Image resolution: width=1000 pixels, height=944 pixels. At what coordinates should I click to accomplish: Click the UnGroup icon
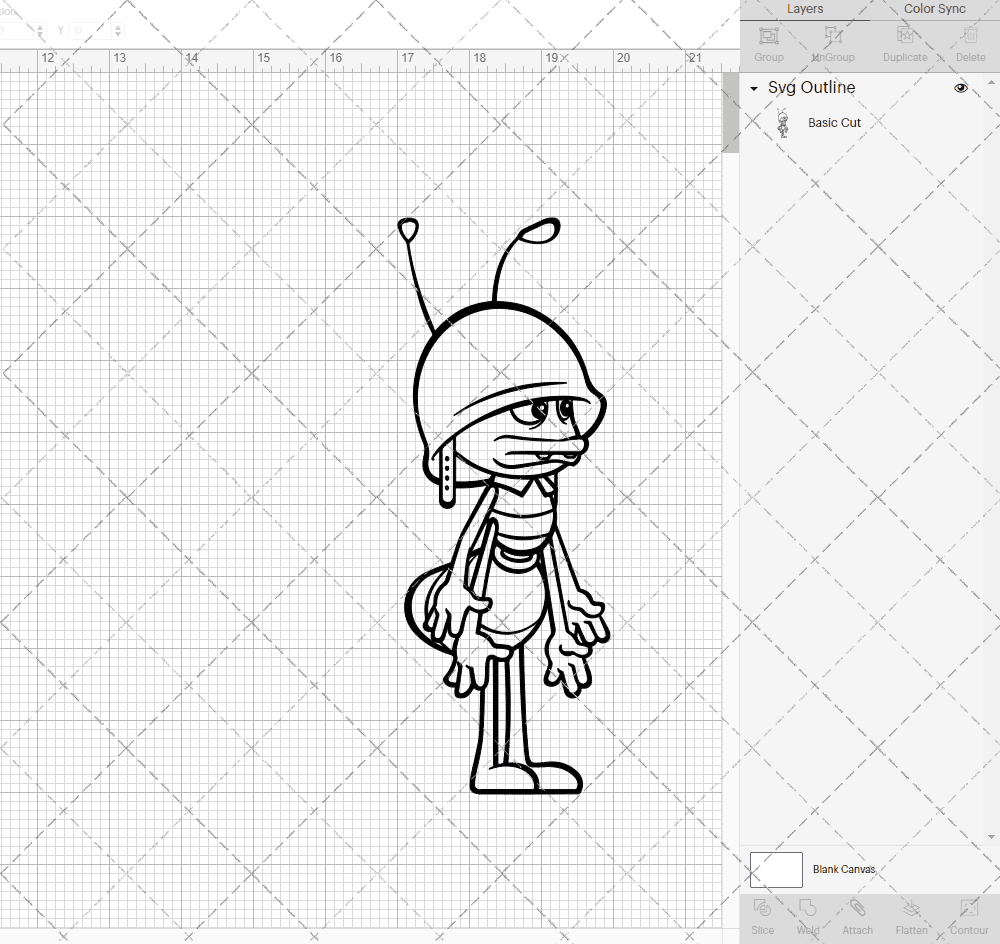pyautogui.click(x=832, y=36)
